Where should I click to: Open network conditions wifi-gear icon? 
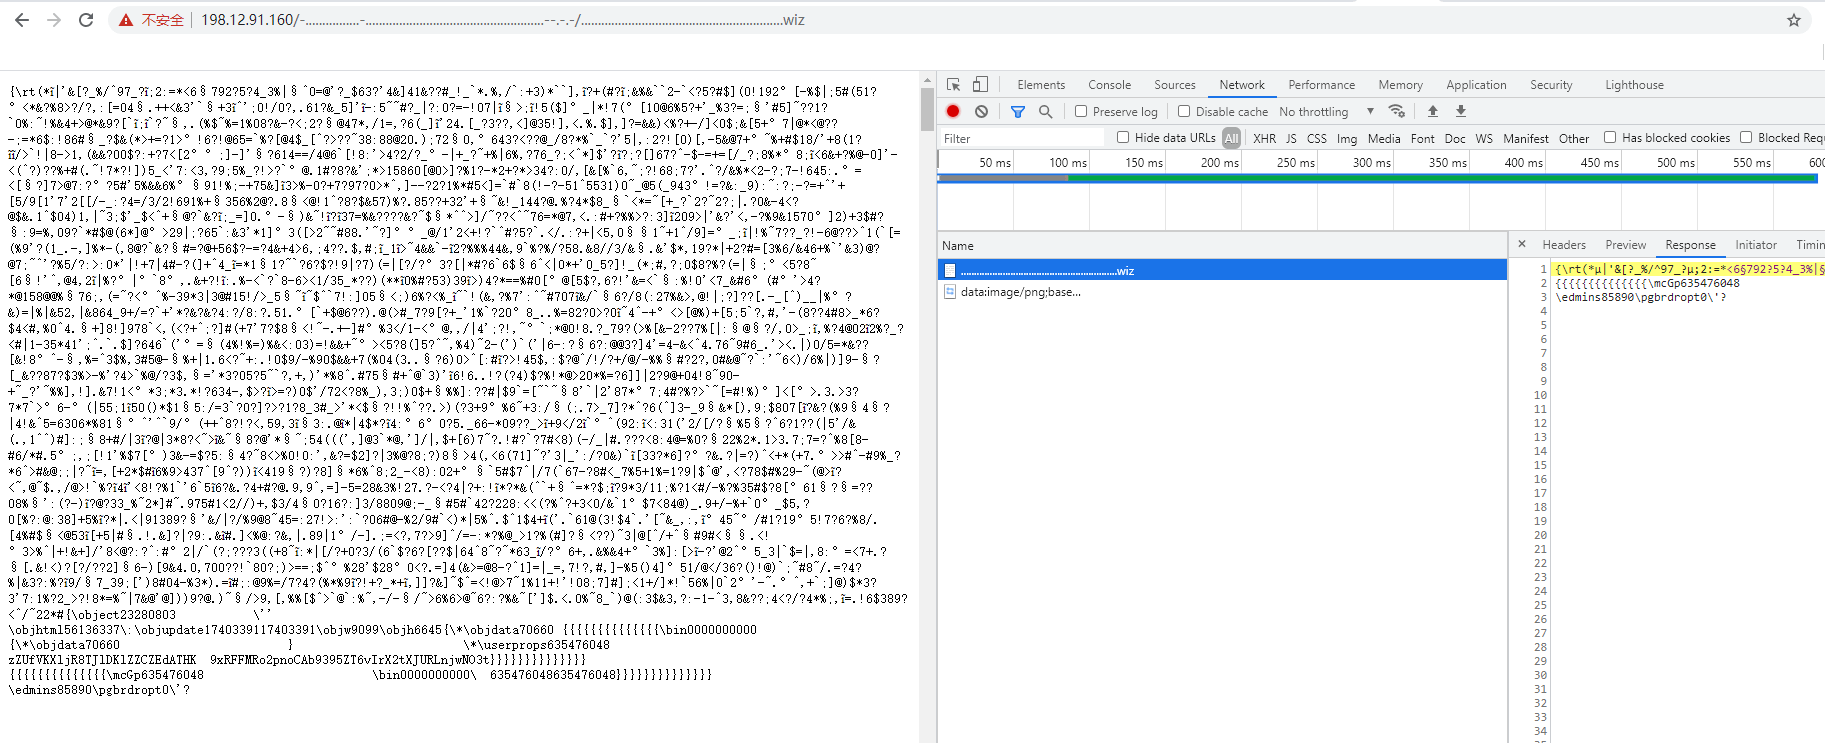1397,111
